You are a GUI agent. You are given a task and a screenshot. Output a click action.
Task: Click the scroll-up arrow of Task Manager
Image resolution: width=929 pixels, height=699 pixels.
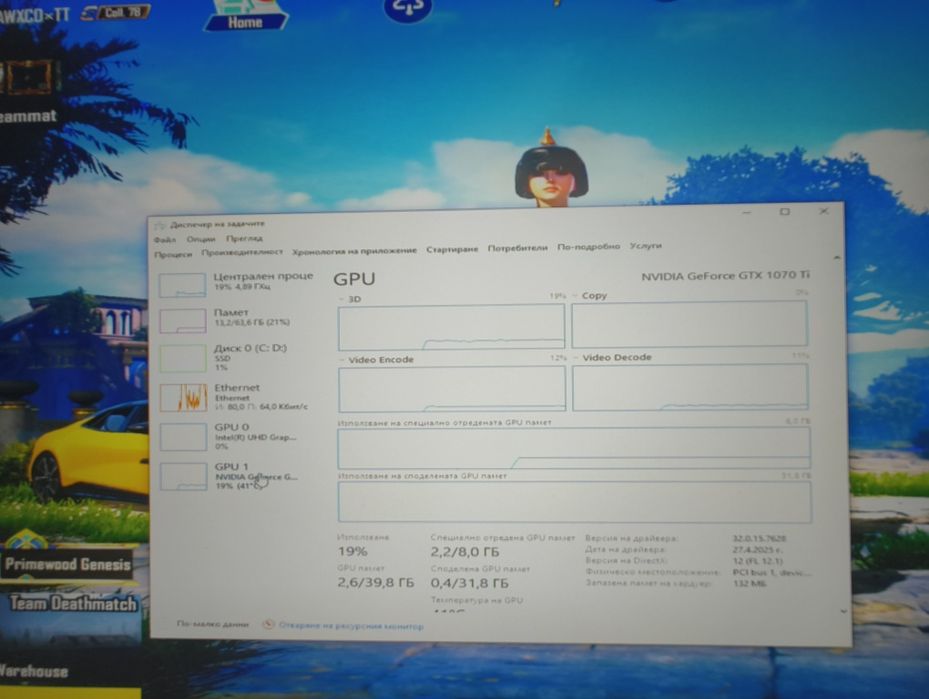[837, 258]
